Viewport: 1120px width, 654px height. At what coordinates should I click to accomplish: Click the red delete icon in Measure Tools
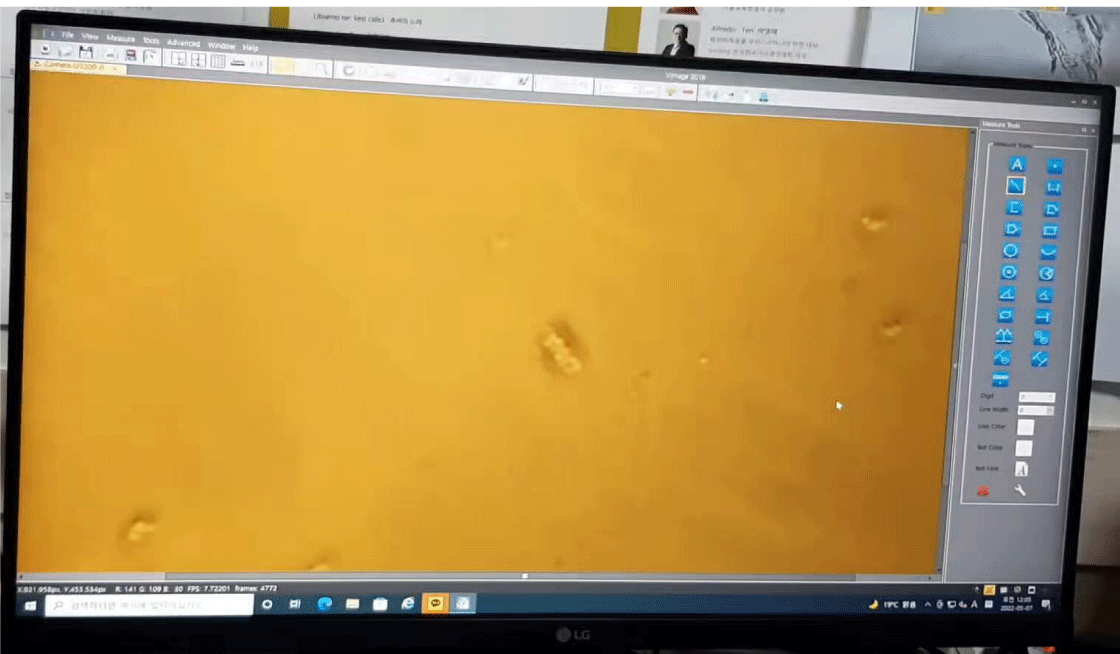tap(984, 490)
